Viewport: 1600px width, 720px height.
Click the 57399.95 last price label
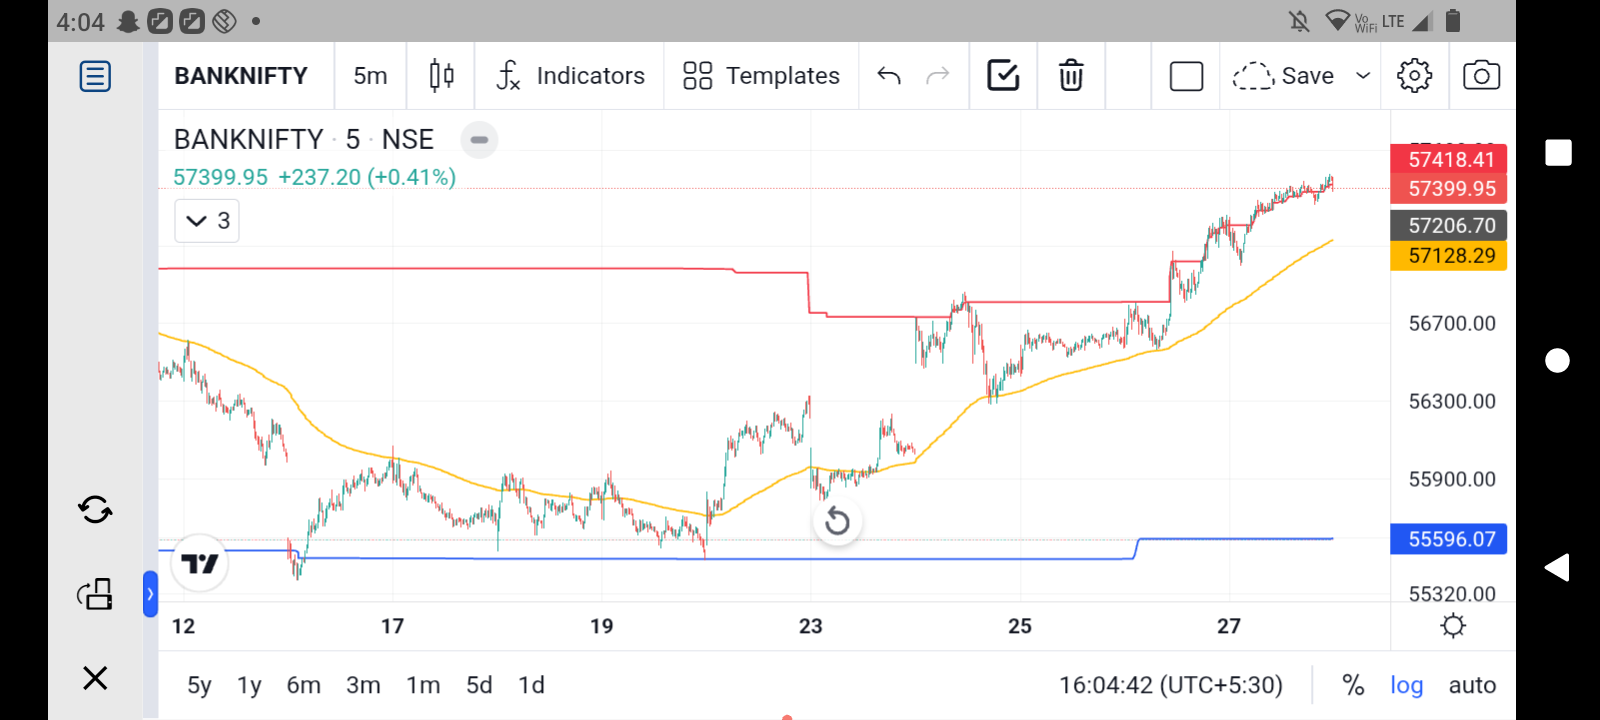coord(1449,189)
